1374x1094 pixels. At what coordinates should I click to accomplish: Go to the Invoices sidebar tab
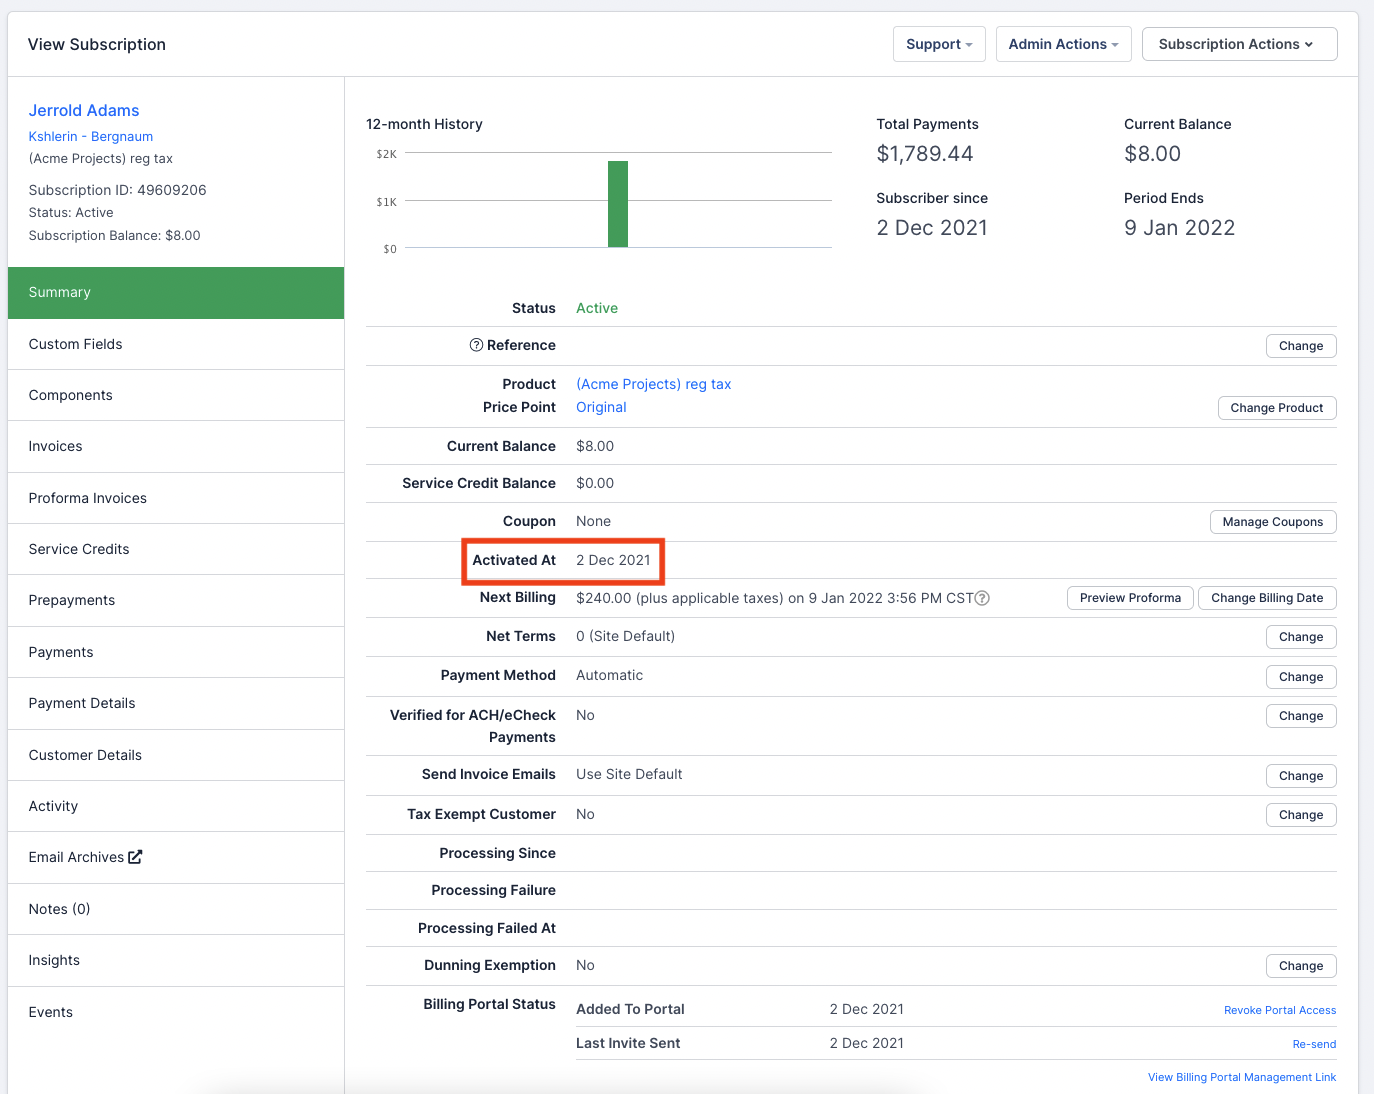pos(56,446)
